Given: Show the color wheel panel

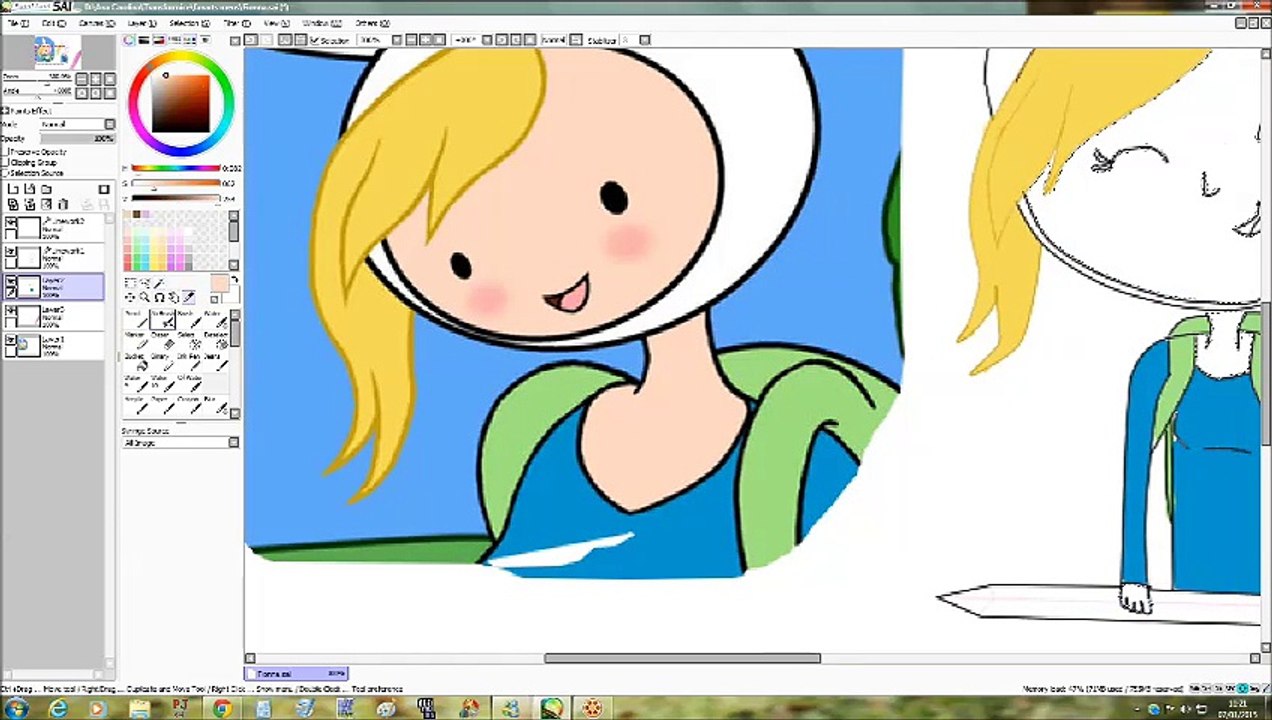Looking at the screenshot, I should coord(129,40).
